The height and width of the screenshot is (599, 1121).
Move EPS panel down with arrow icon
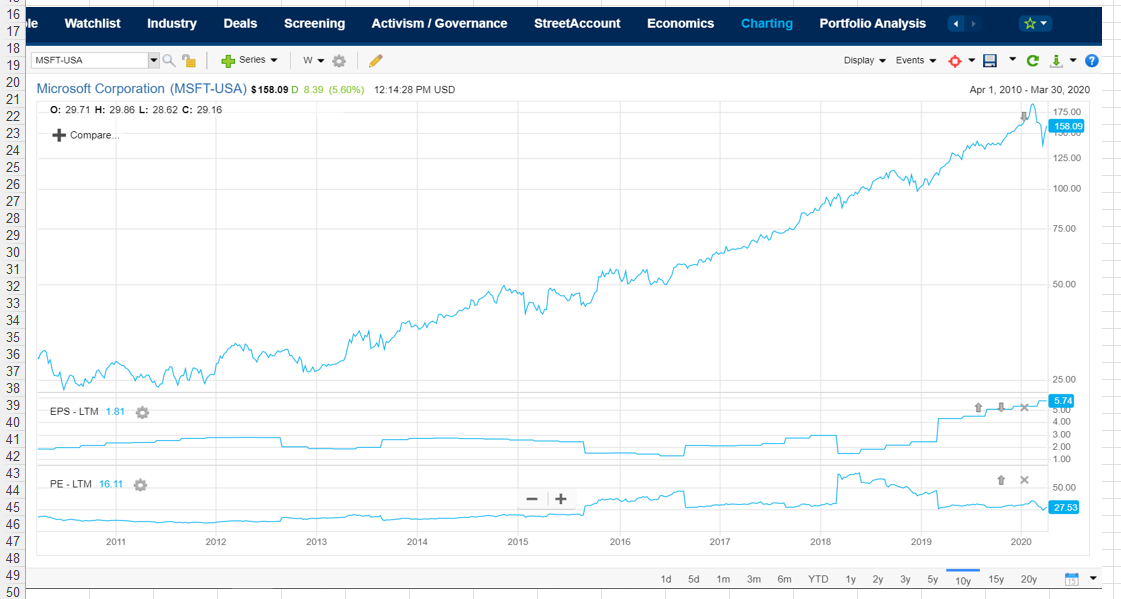pos(1001,407)
